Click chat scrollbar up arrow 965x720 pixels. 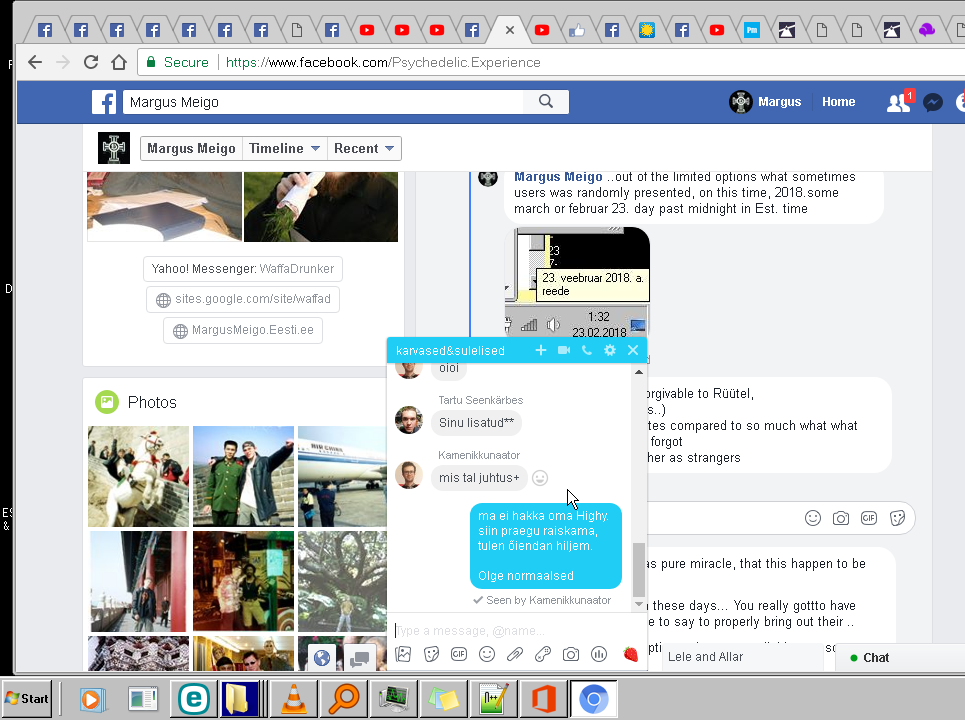[639, 372]
